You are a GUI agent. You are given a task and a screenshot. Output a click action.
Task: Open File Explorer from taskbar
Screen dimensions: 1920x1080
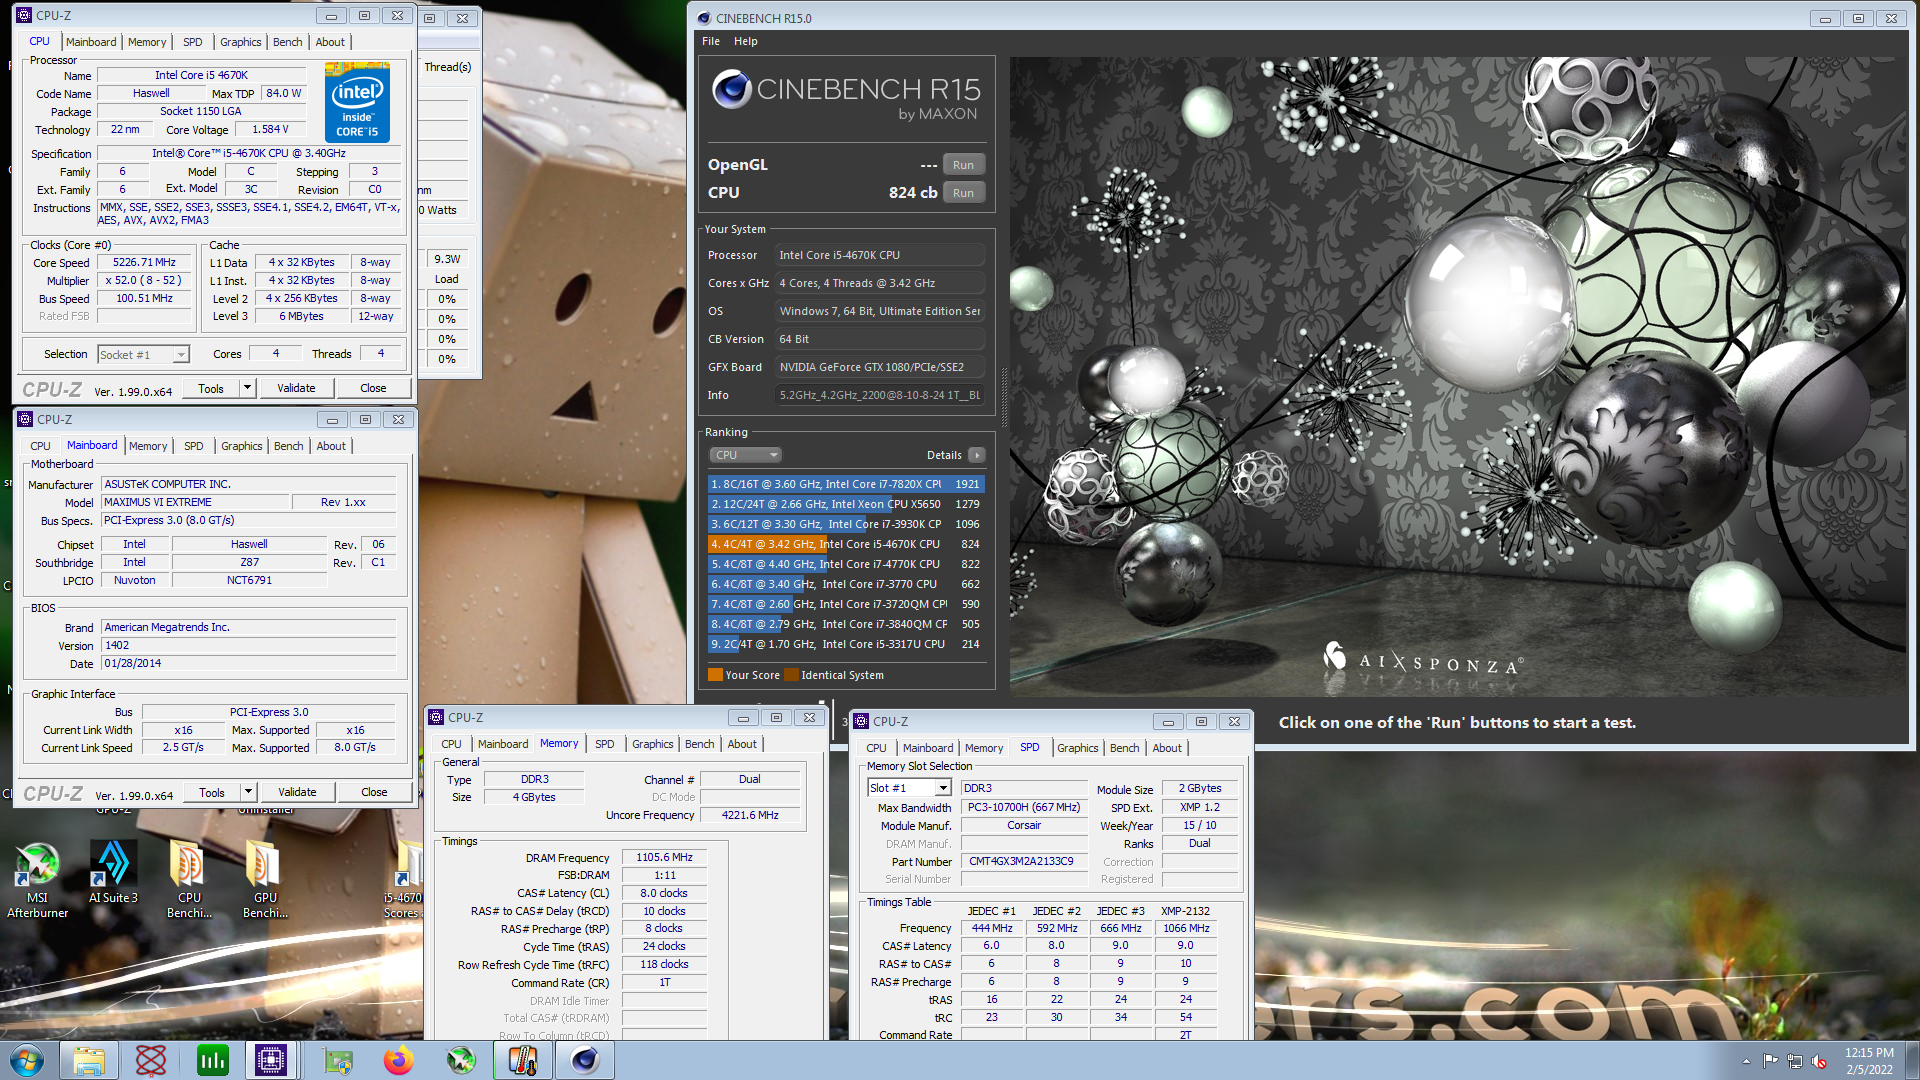pos(89,1060)
